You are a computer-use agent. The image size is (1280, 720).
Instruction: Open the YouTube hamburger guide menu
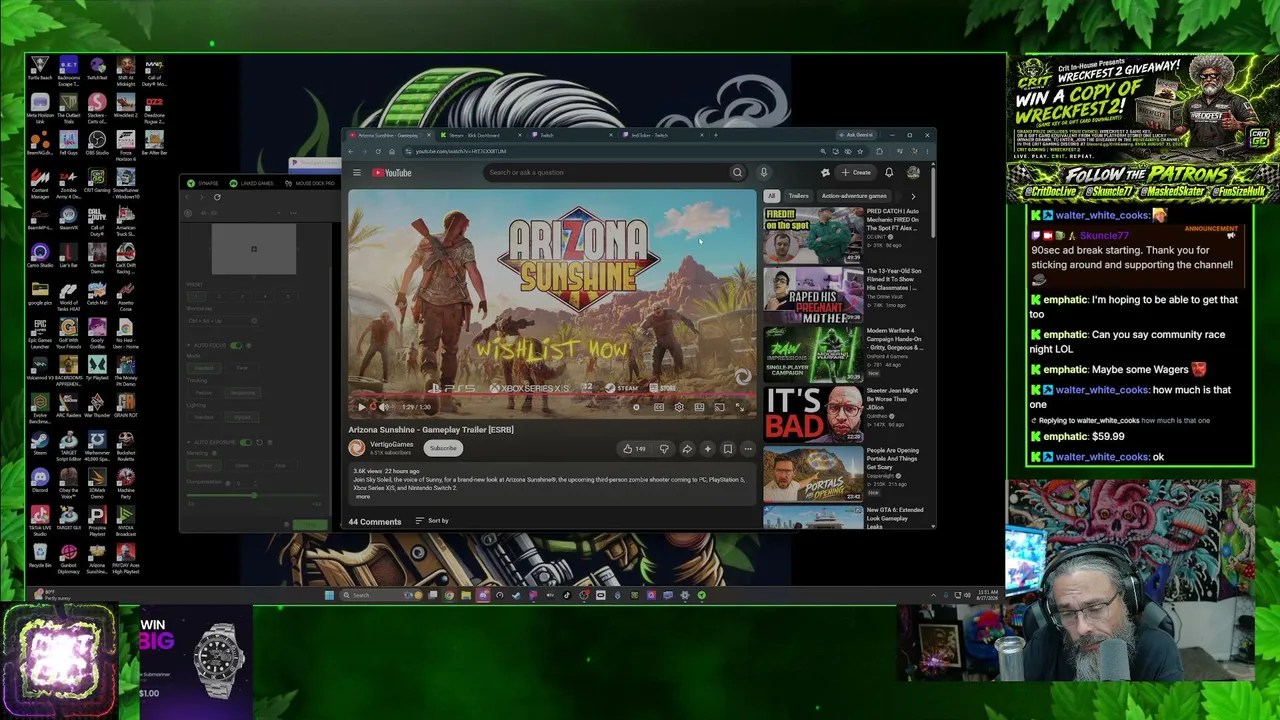[357, 173]
